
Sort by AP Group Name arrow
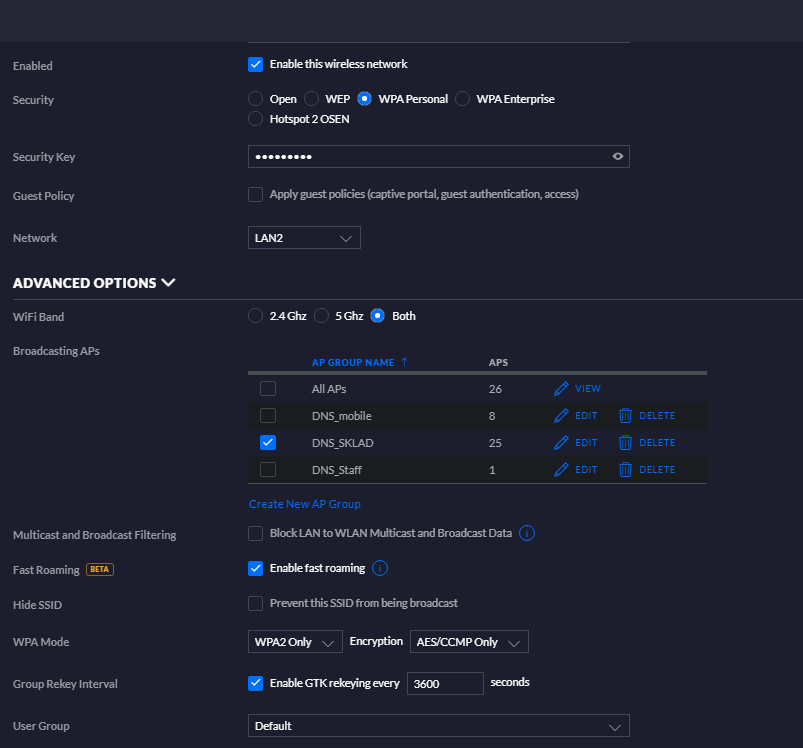405,362
